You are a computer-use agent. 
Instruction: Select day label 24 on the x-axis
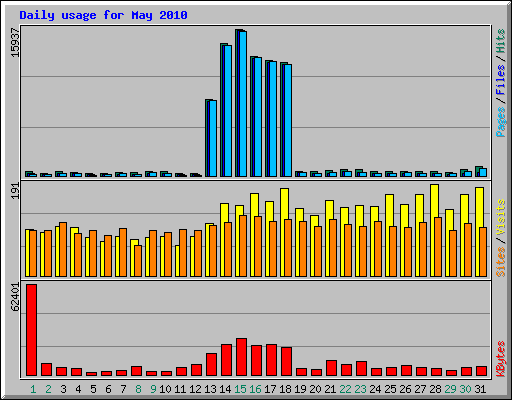pyautogui.click(x=375, y=389)
